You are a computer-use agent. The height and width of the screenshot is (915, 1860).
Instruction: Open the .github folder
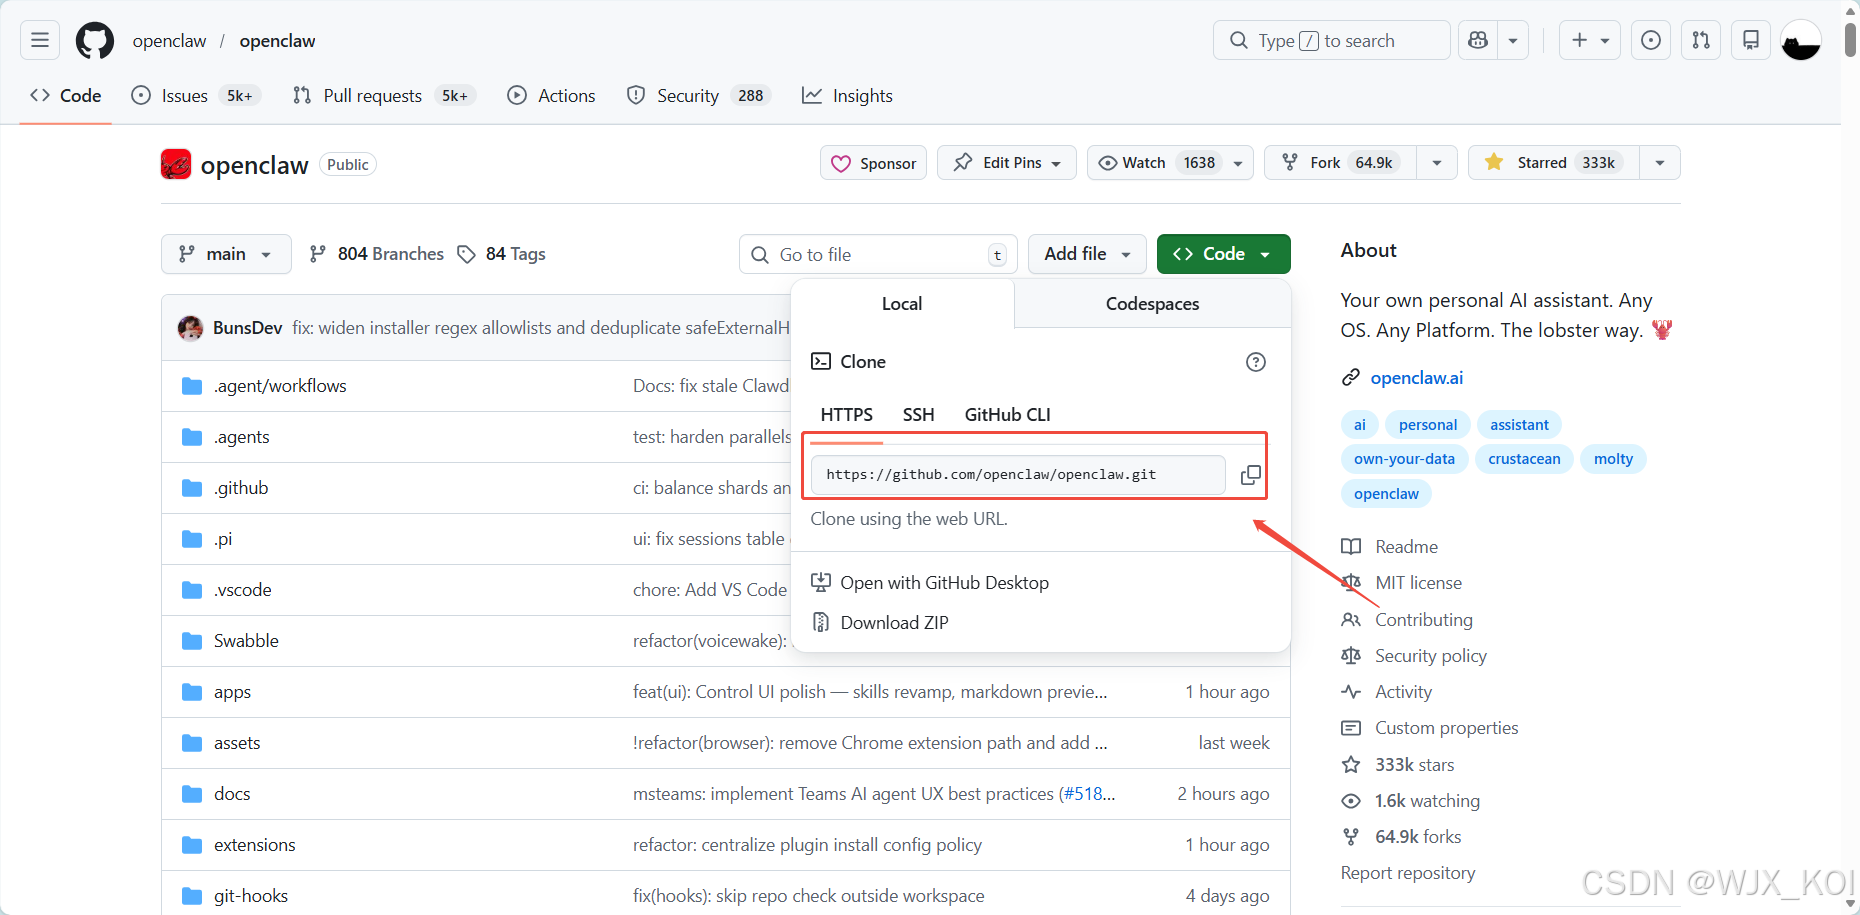[241, 488]
